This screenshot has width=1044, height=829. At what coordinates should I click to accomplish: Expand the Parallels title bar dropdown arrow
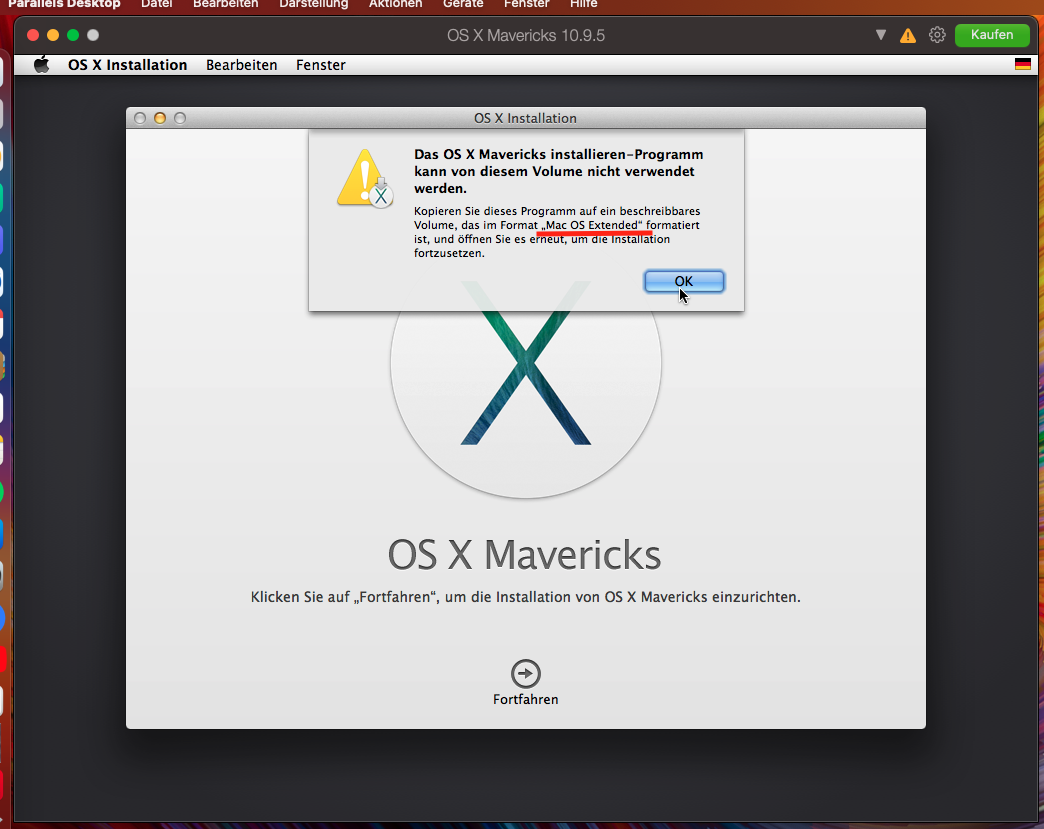tap(880, 35)
